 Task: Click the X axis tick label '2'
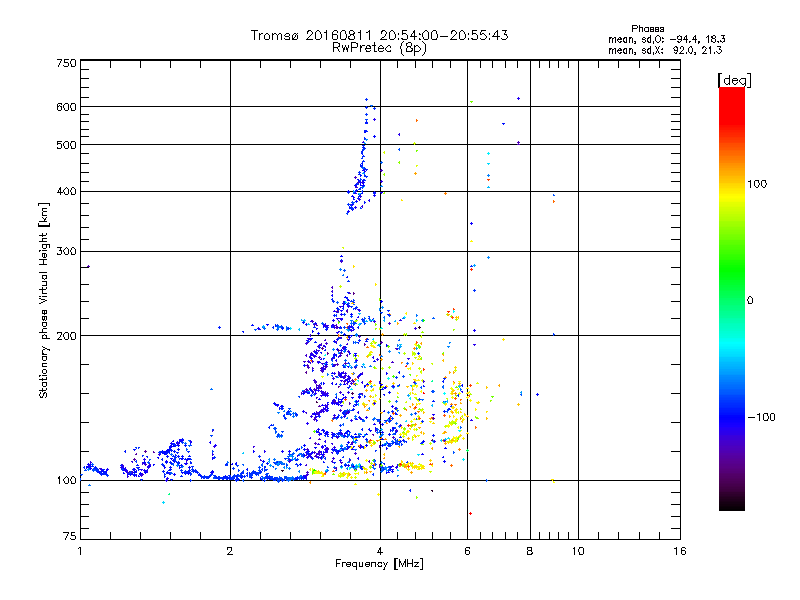tap(230, 551)
